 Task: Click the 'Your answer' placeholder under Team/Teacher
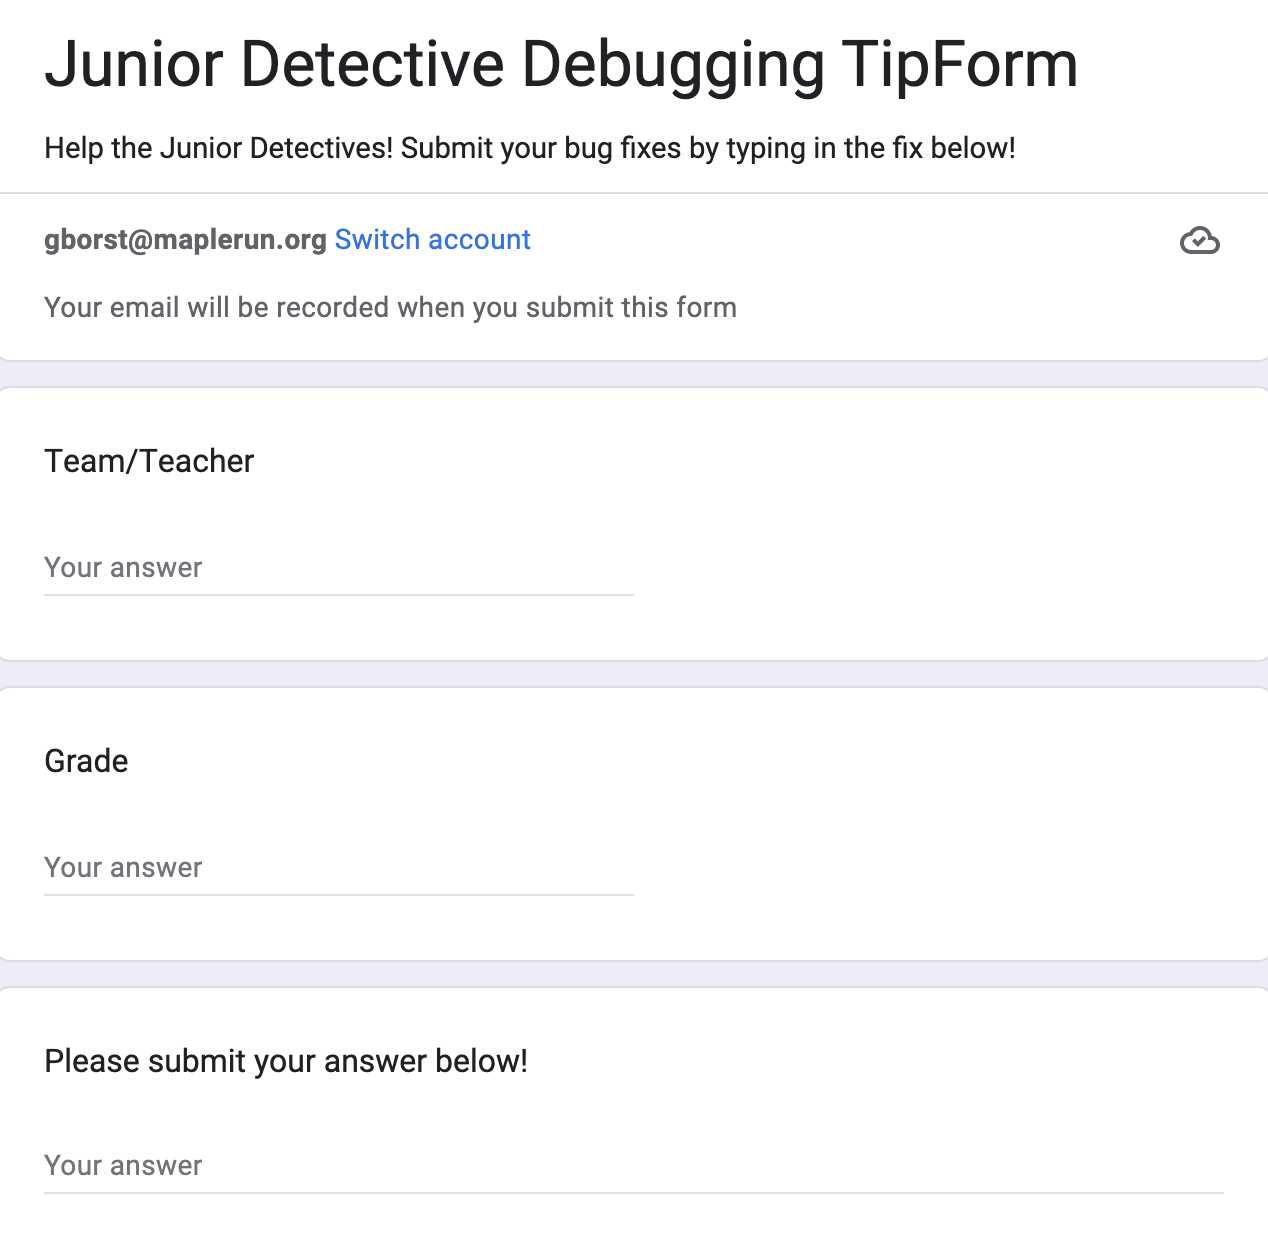123,568
